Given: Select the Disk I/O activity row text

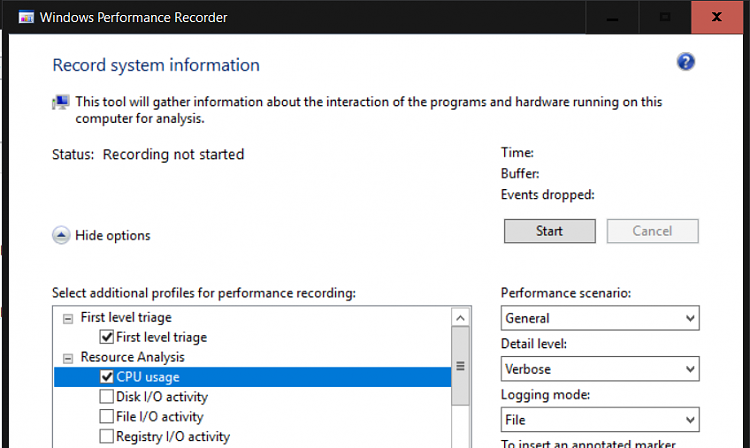Looking at the screenshot, I should click(x=162, y=397).
